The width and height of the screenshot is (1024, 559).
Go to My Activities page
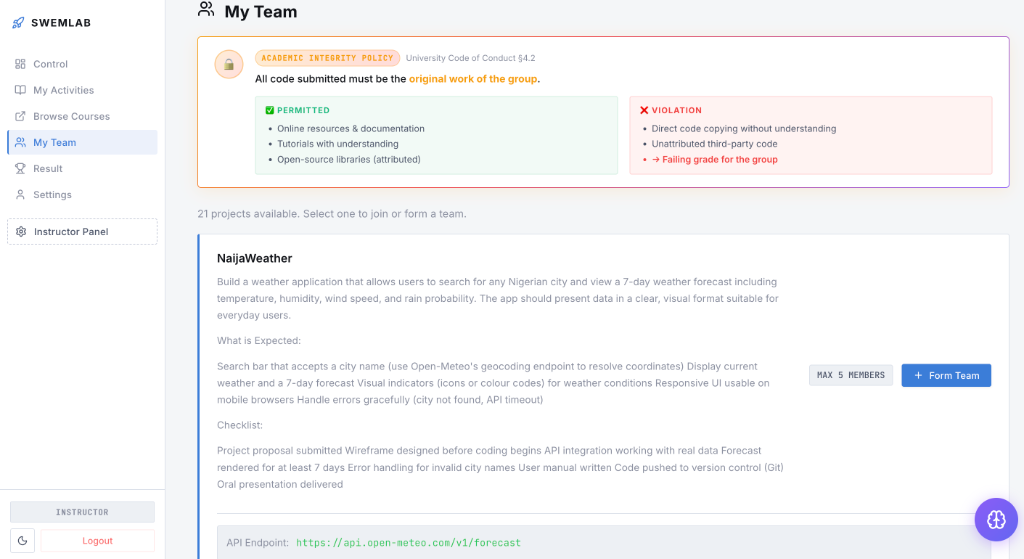(x=82, y=90)
